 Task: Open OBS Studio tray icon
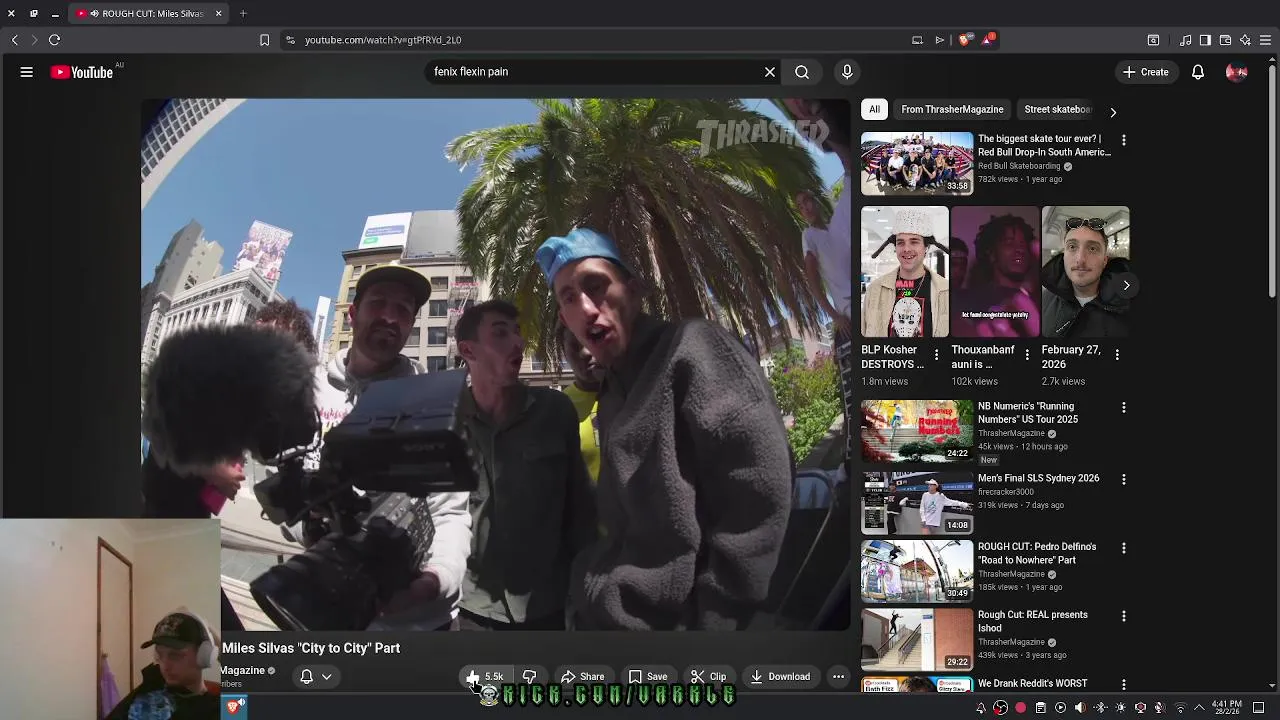[x=1000, y=708]
